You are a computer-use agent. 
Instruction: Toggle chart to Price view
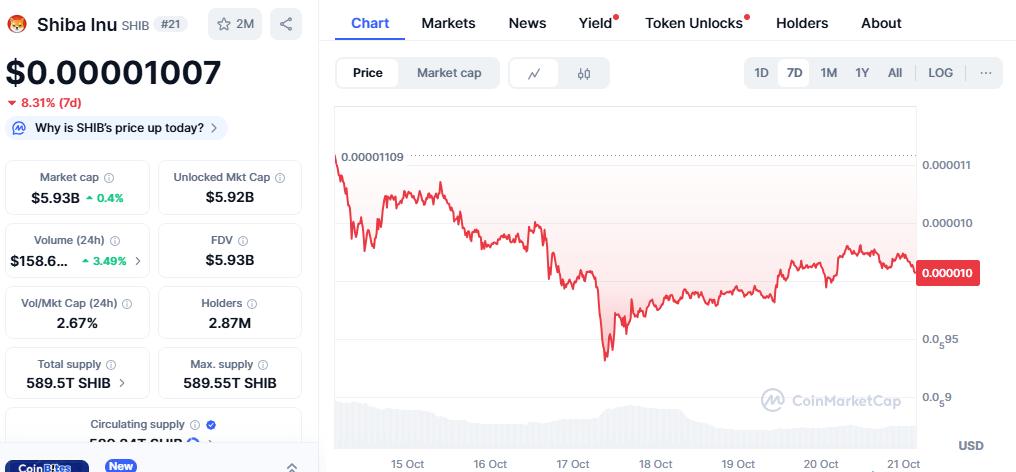point(367,73)
